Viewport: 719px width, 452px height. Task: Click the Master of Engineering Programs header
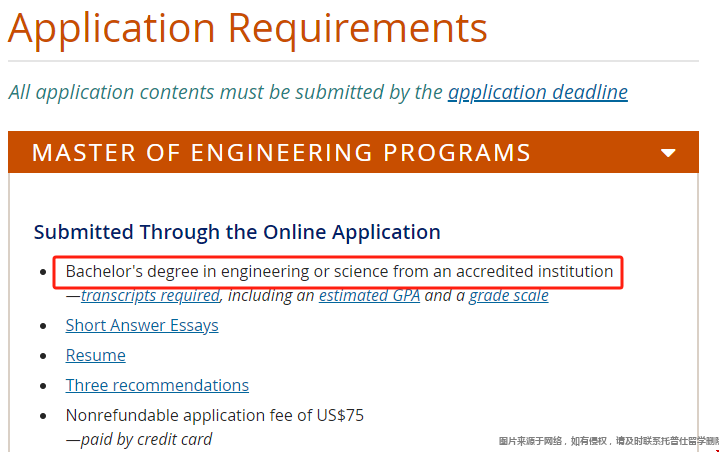tap(281, 153)
